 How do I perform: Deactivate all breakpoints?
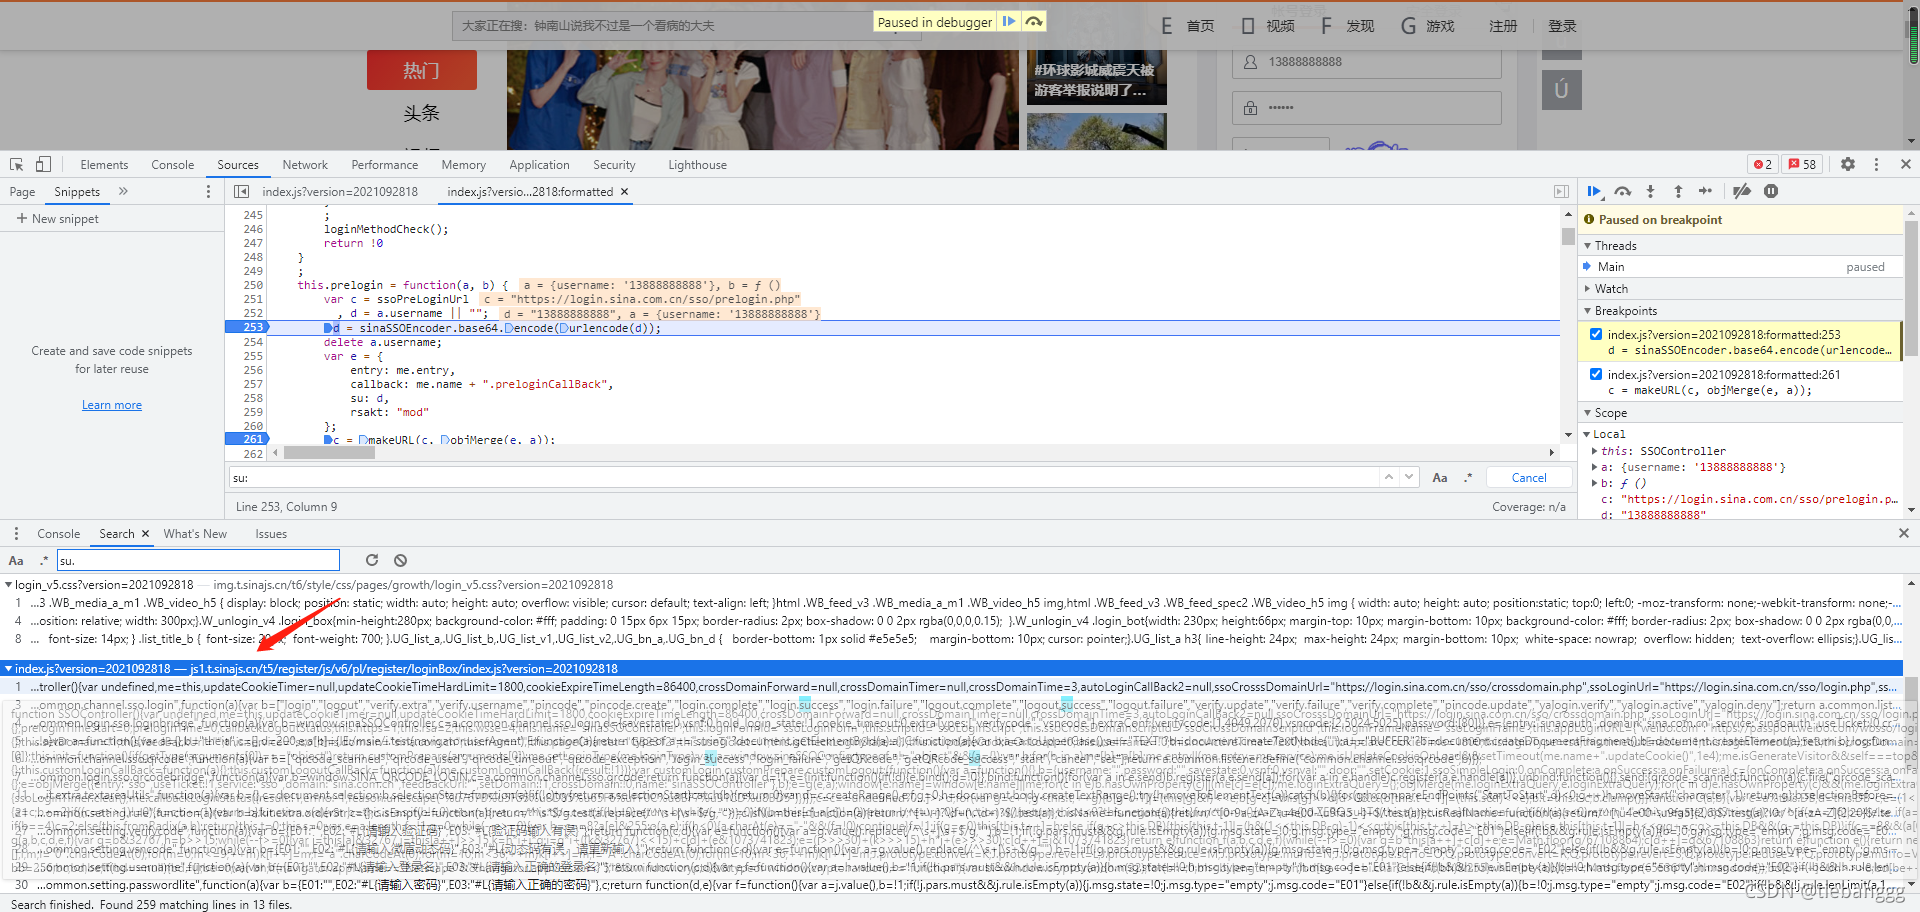coord(1742,191)
